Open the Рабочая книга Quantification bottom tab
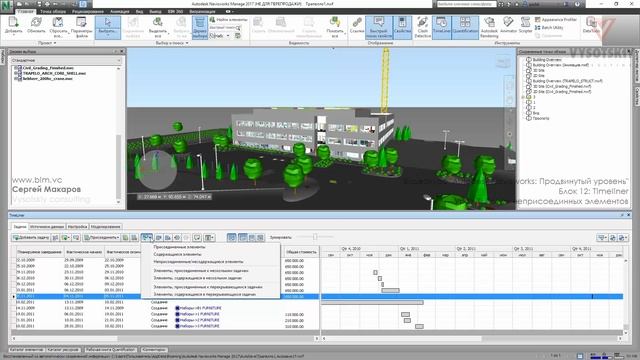 click(x=110, y=350)
